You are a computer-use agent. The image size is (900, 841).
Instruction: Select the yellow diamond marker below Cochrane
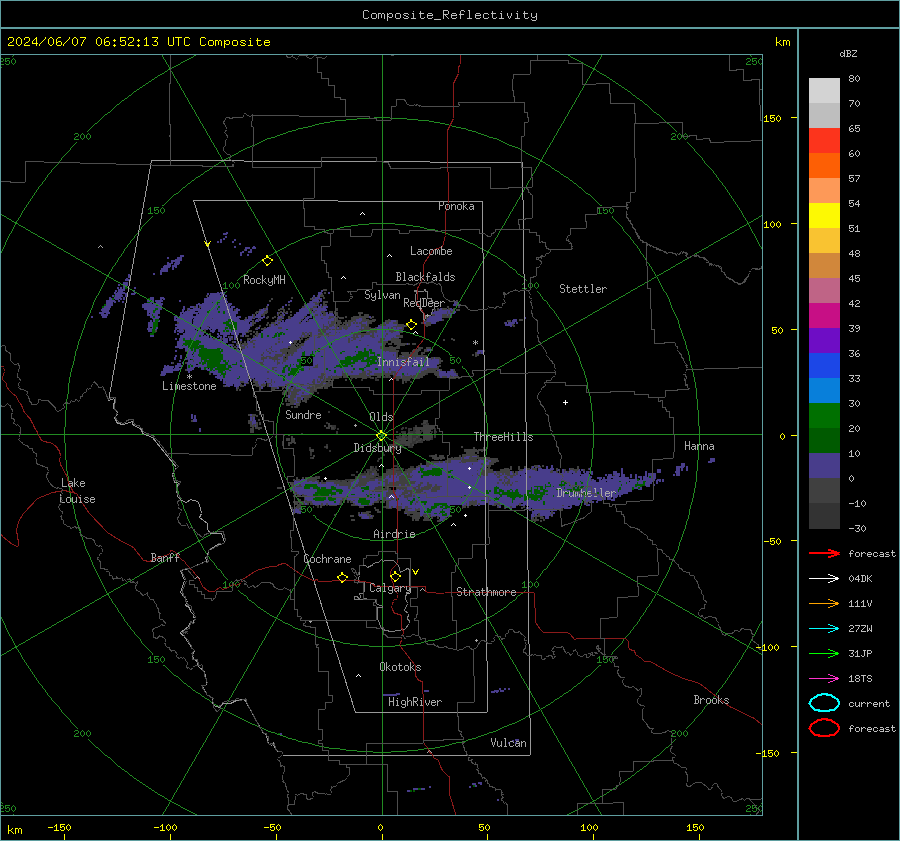coord(342,577)
